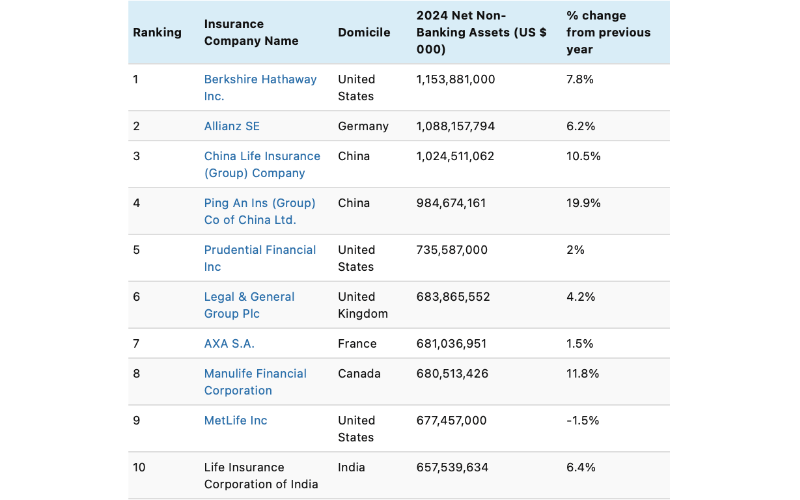This screenshot has height=500, width=800.
Task: Click the 19.9% change value
Action: point(583,203)
